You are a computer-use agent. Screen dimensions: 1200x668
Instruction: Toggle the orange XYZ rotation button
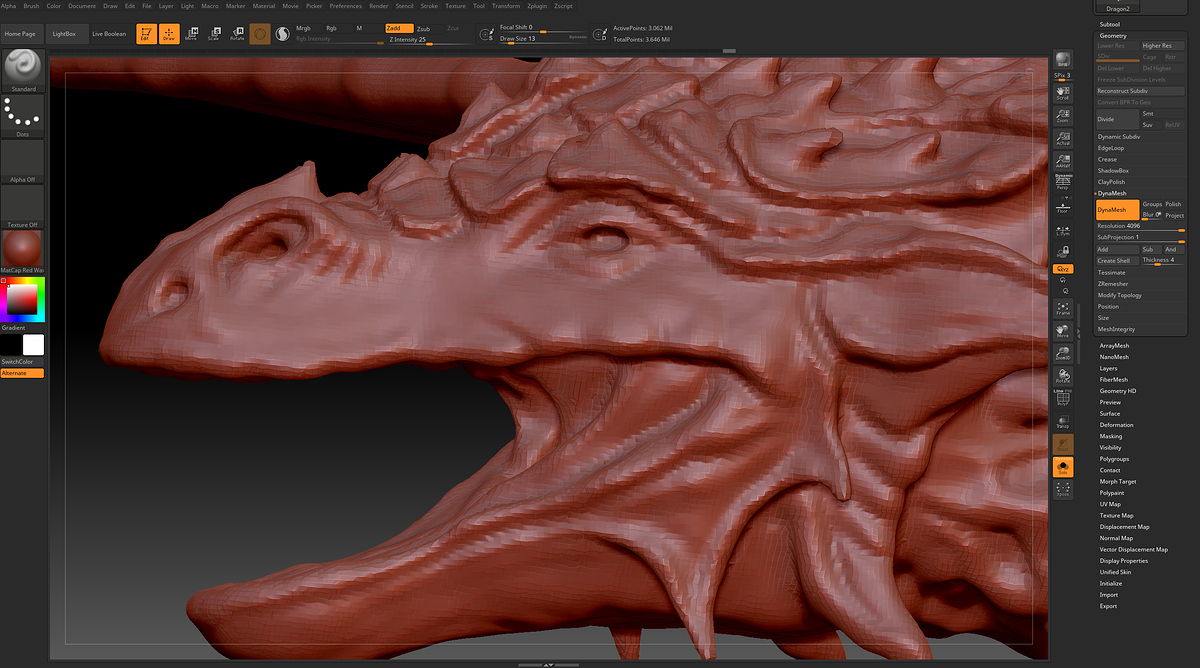pyautogui.click(x=1063, y=269)
